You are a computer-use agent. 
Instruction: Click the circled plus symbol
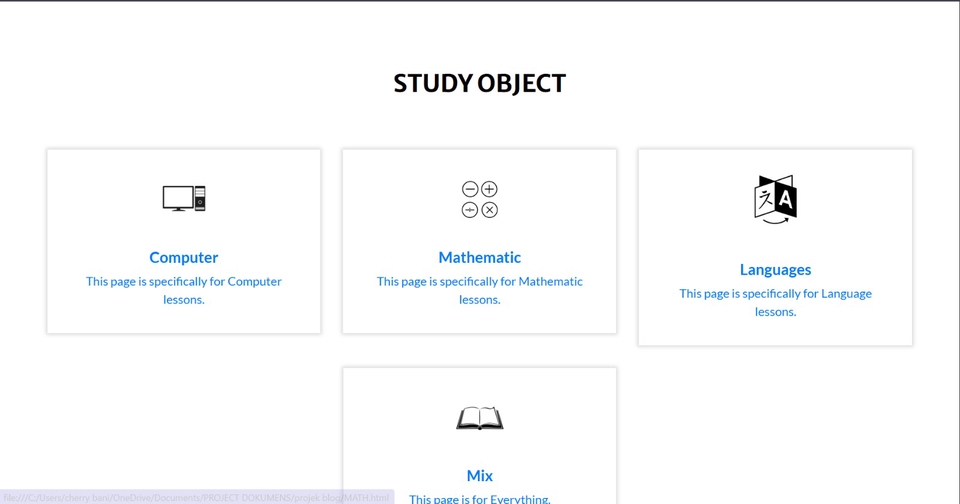489,189
